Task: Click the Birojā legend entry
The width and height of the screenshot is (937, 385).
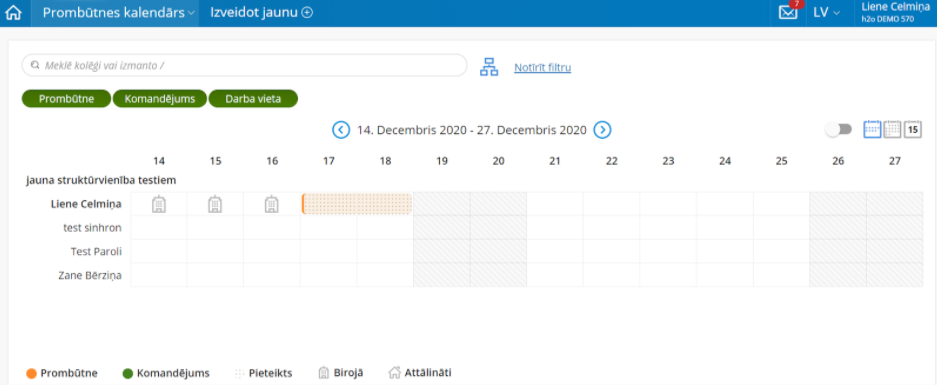Action: tap(341, 373)
